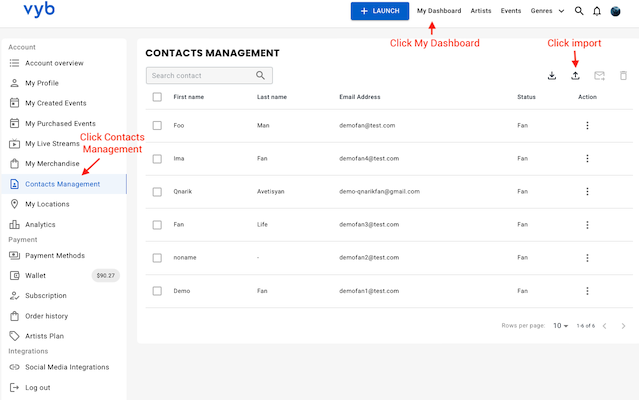
Task: Open action menu for Foo Man row
Action: [587, 125]
